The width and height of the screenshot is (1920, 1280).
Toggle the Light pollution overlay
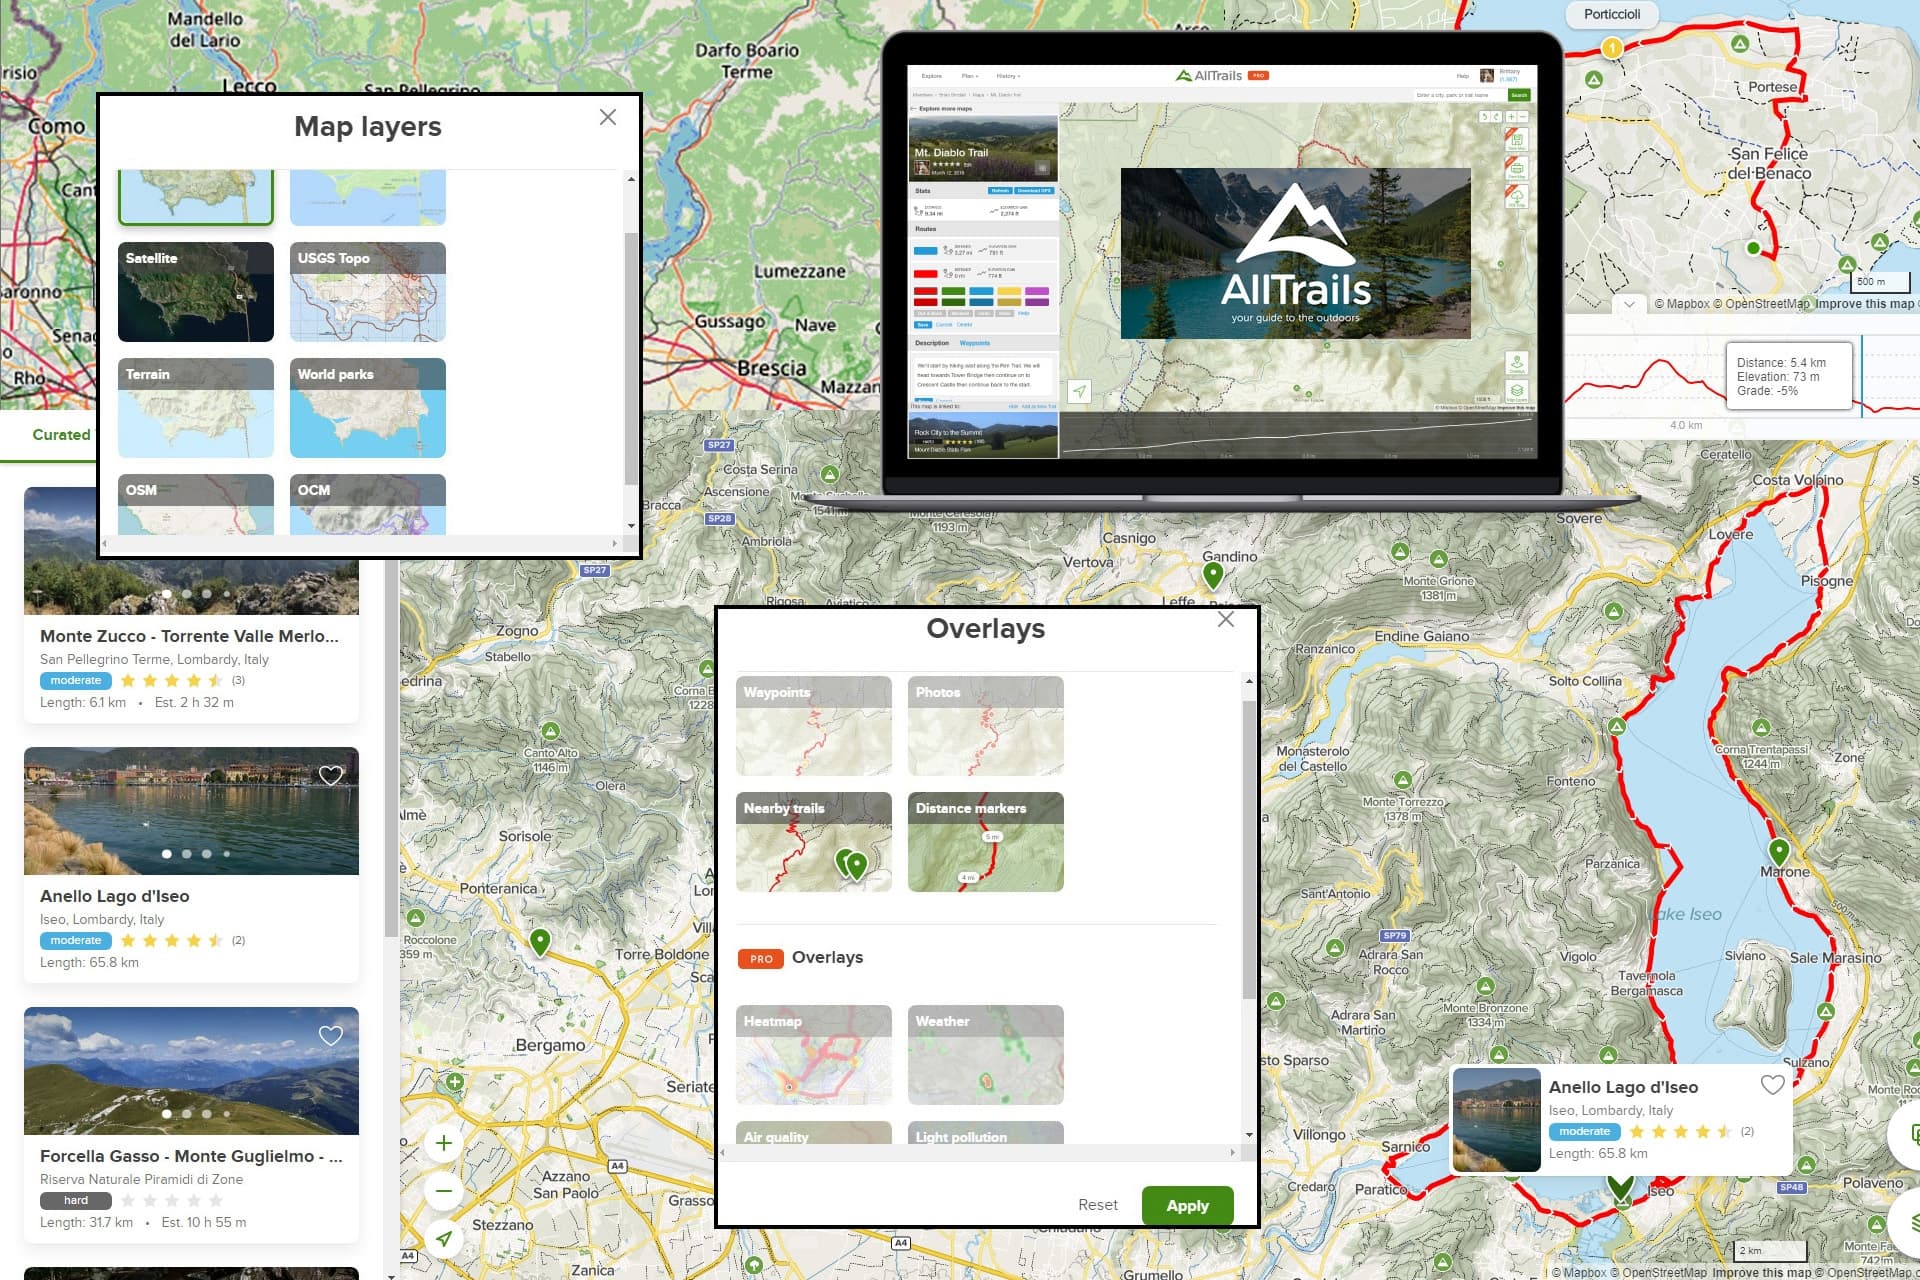coord(986,1133)
